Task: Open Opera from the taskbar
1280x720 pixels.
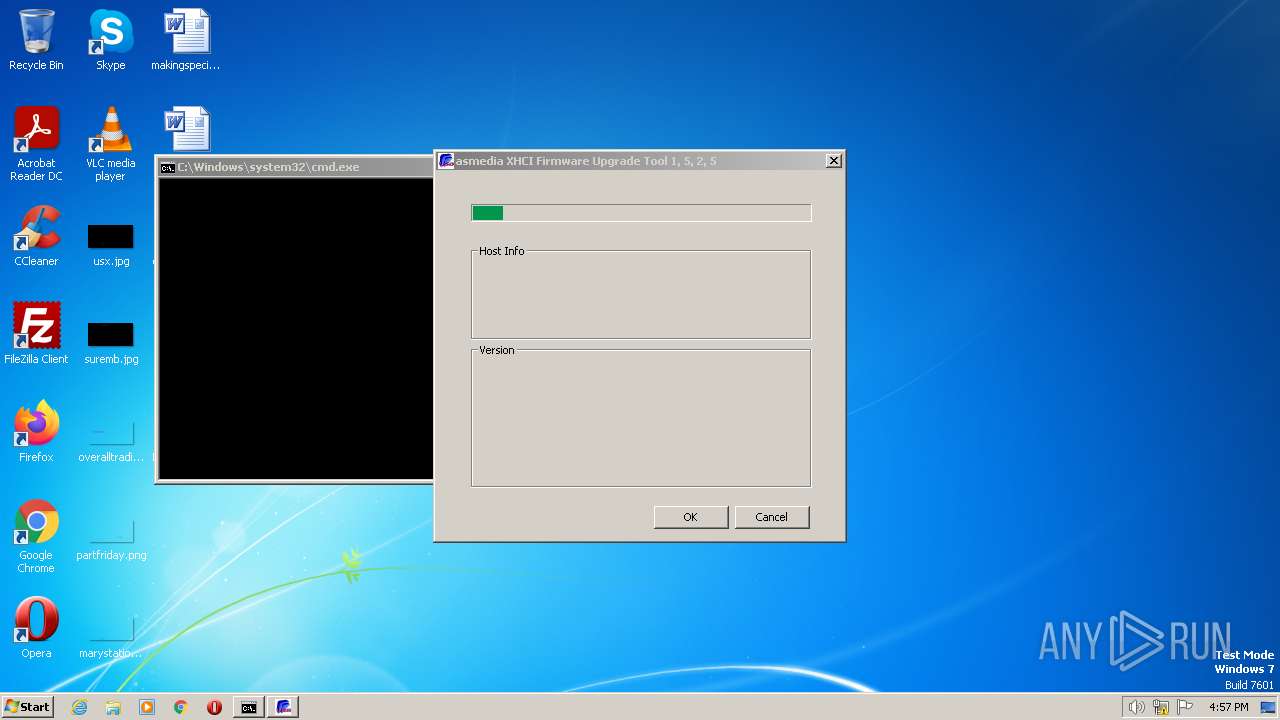Action: 214,707
